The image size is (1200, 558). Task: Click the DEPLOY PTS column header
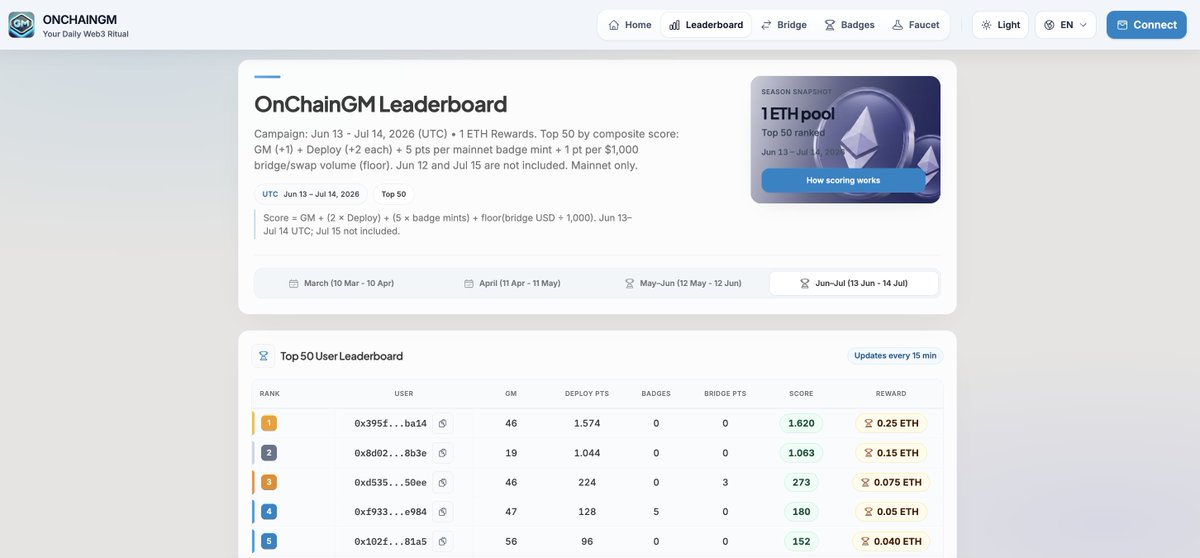point(586,394)
